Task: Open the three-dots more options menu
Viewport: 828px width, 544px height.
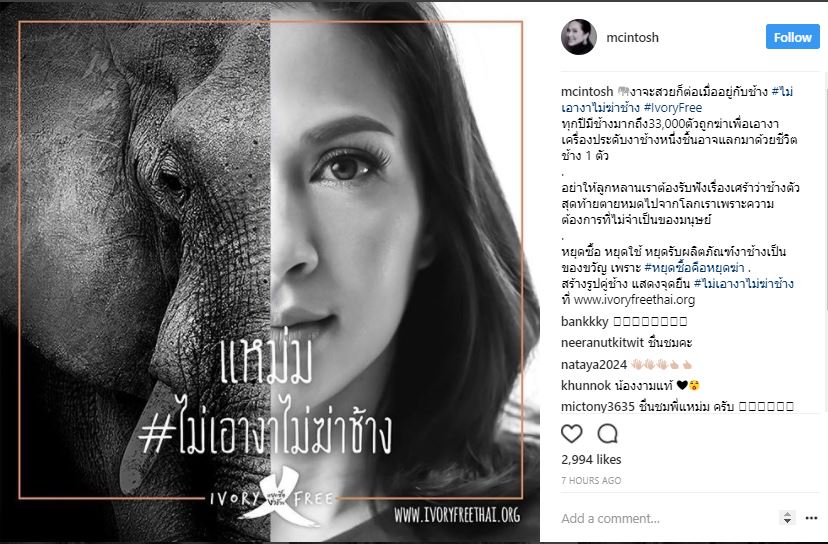Action: (812, 518)
